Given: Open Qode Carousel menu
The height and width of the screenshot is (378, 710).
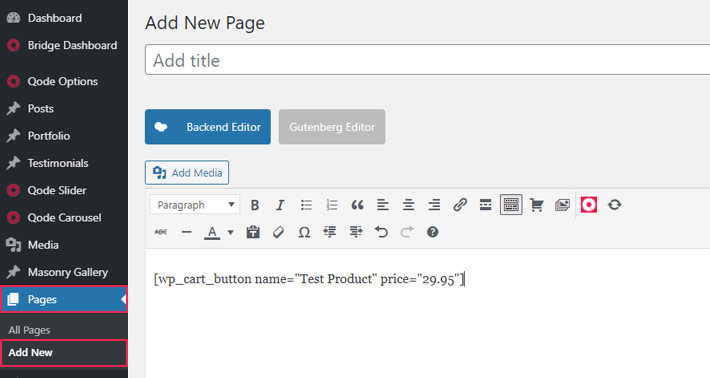Looking at the screenshot, I should (x=64, y=217).
